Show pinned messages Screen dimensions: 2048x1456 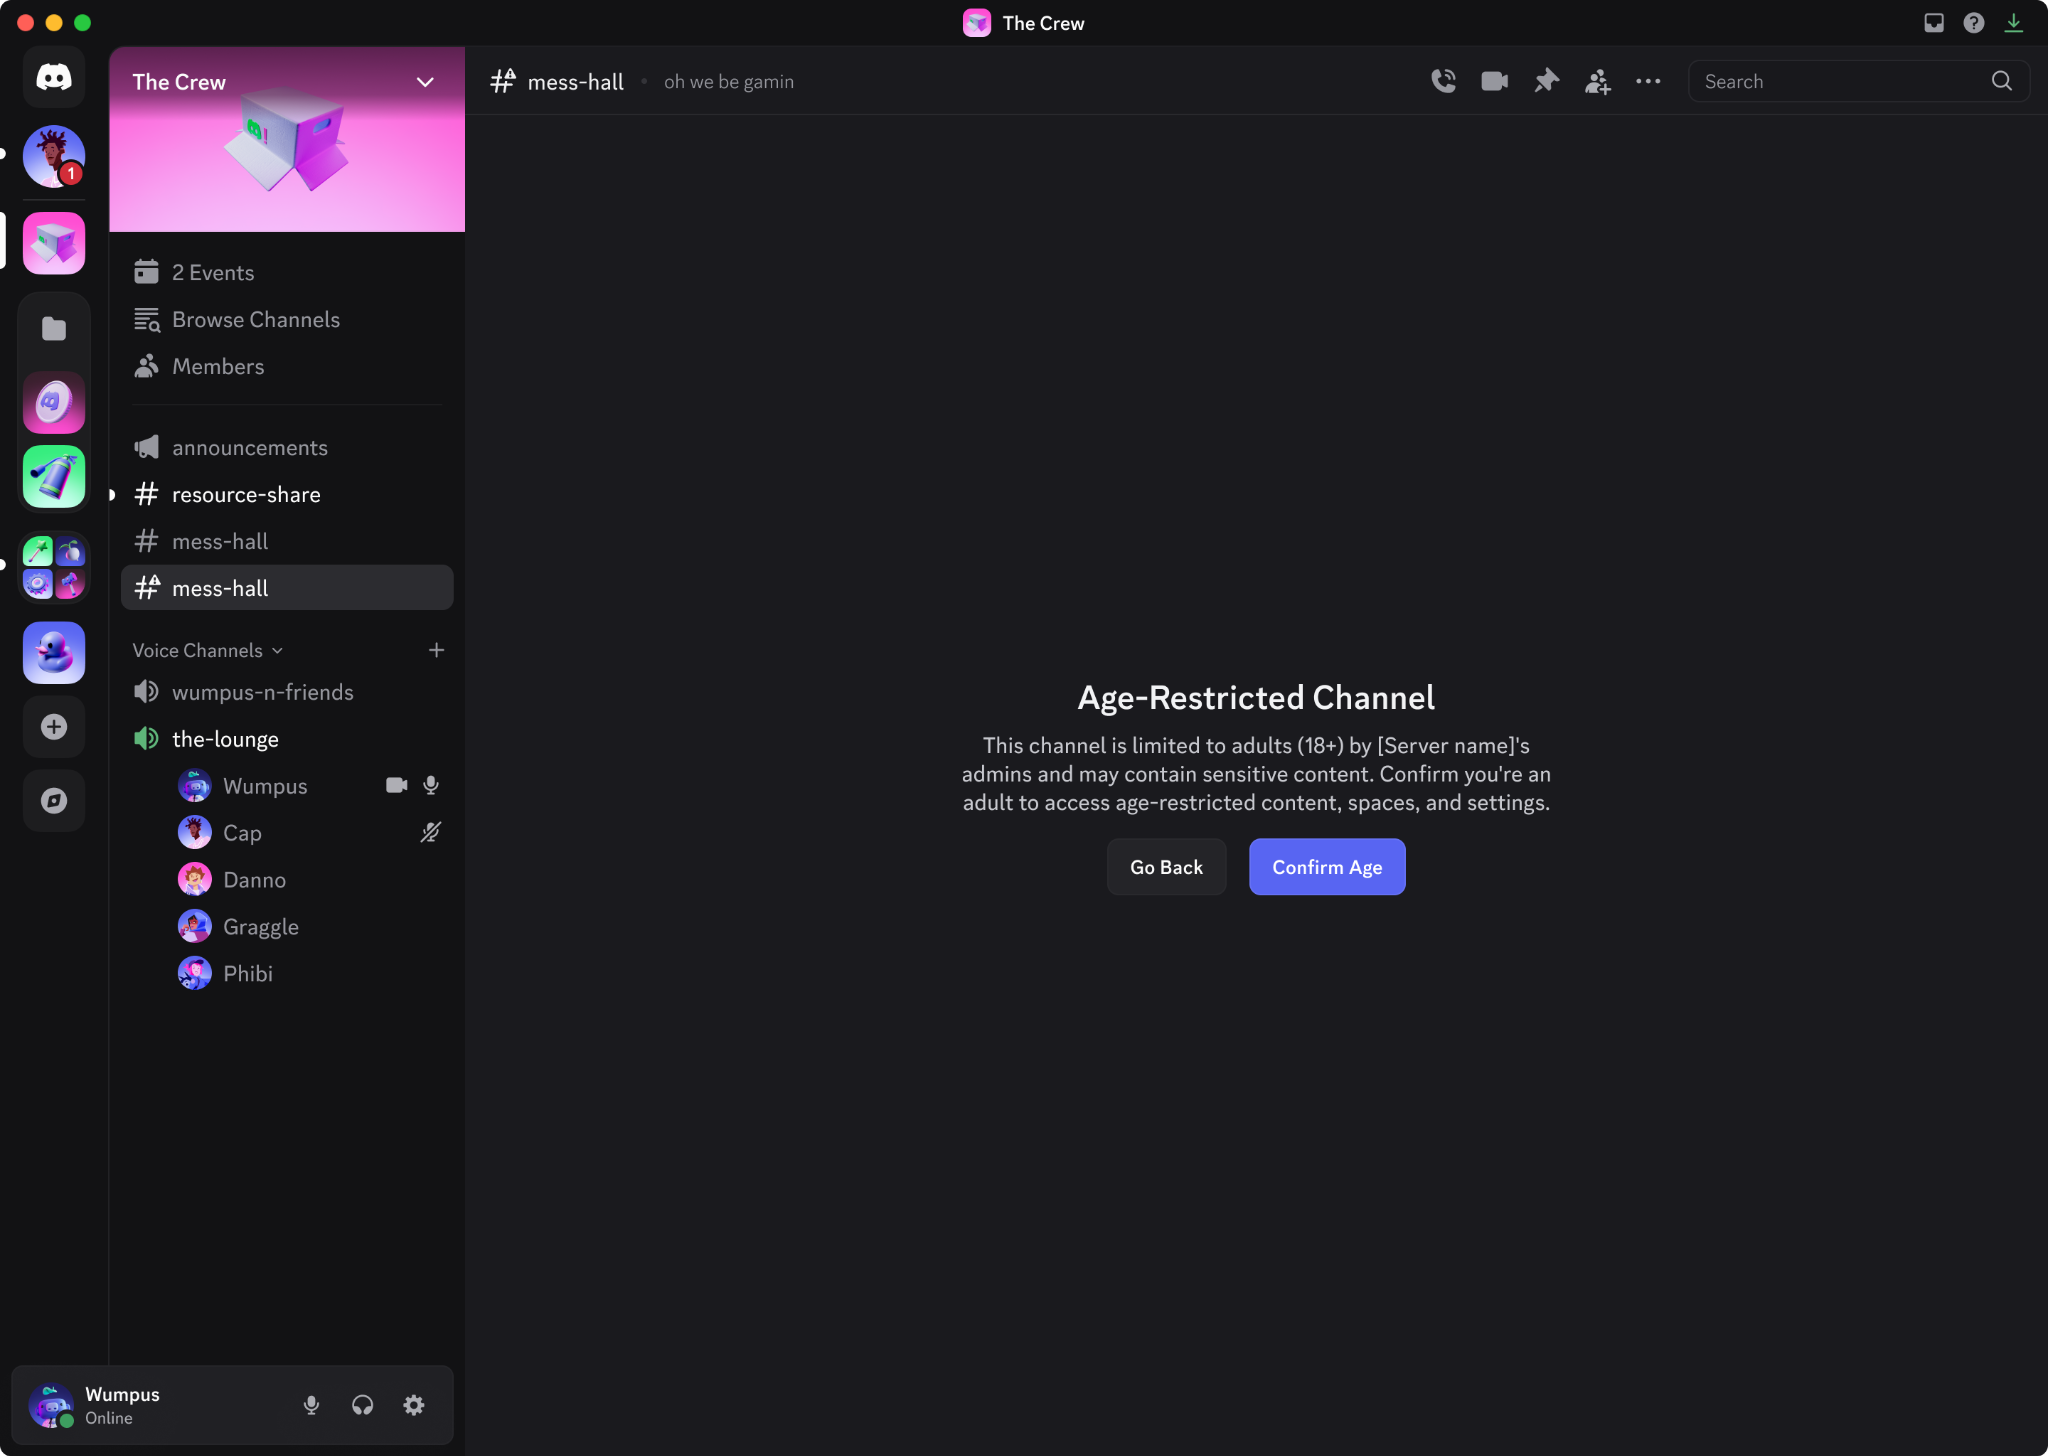(x=1547, y=81)
